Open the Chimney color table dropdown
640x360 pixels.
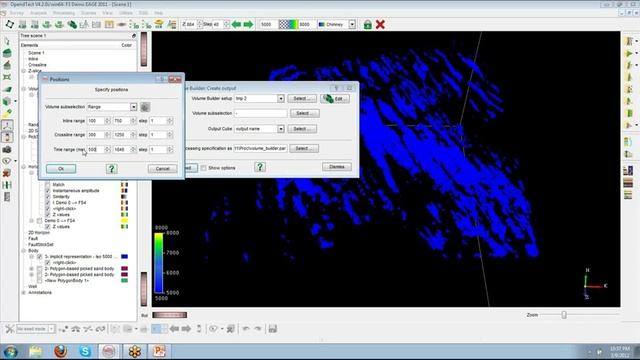click(352, 24)
